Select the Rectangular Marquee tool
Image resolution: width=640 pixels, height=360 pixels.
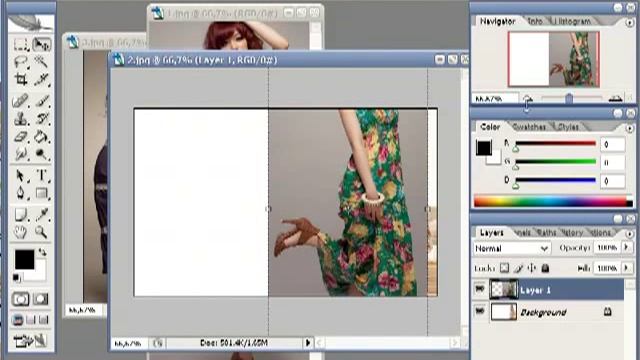pyautogui.click(x=20, y=44)
